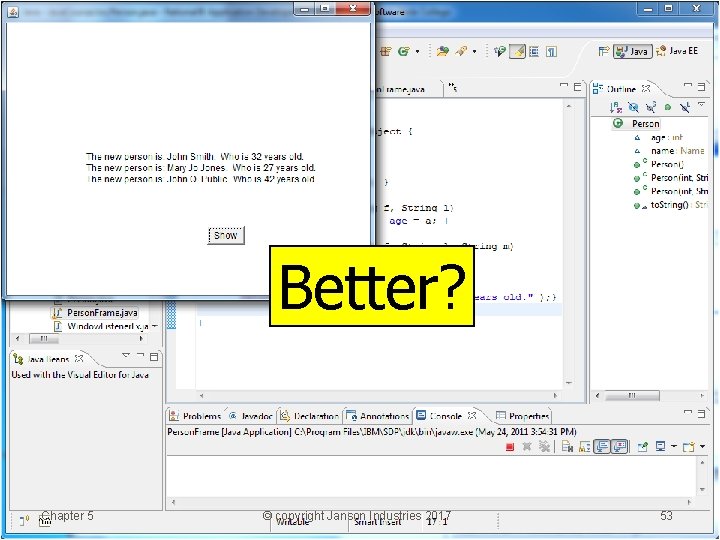Toggle Hide Fields in the Outline toolbar
This screenshot has height=540, width=720.
[x=633, y=107]
